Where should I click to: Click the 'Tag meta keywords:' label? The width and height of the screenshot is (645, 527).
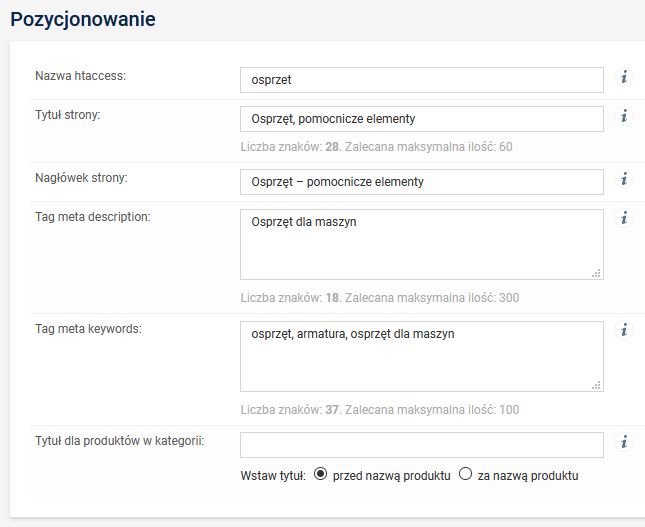pyautogui.click(x=88, y=329)
